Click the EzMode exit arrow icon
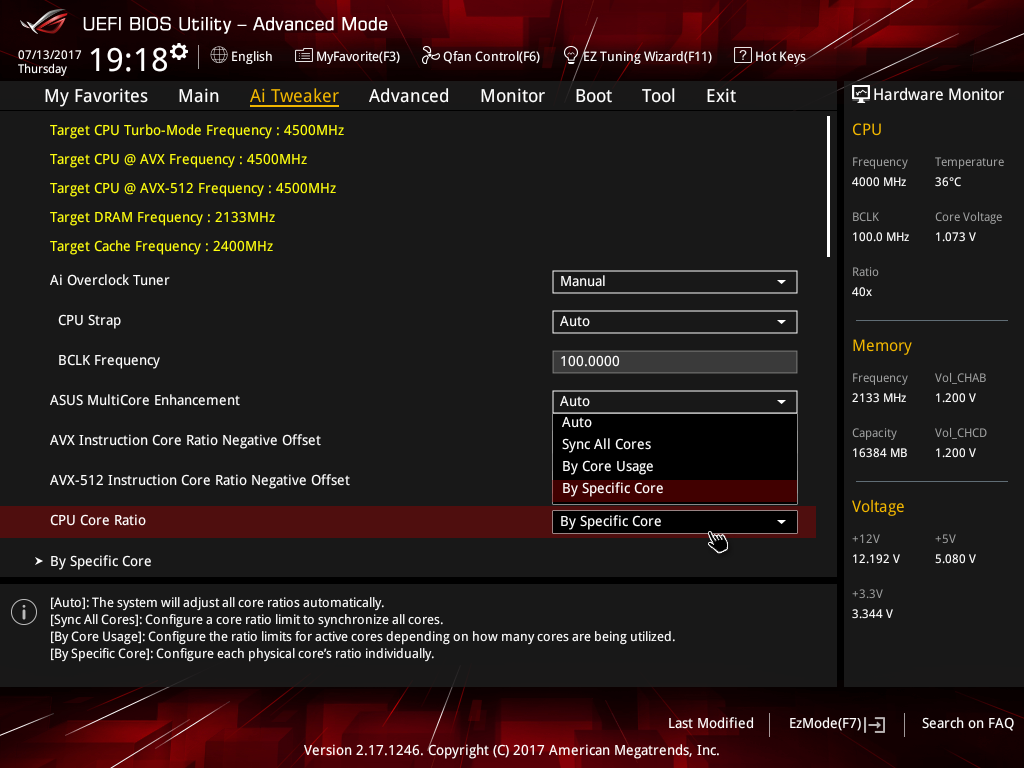Image resolution: width=1024 pixels, height=768 pixels. (875, 724)
